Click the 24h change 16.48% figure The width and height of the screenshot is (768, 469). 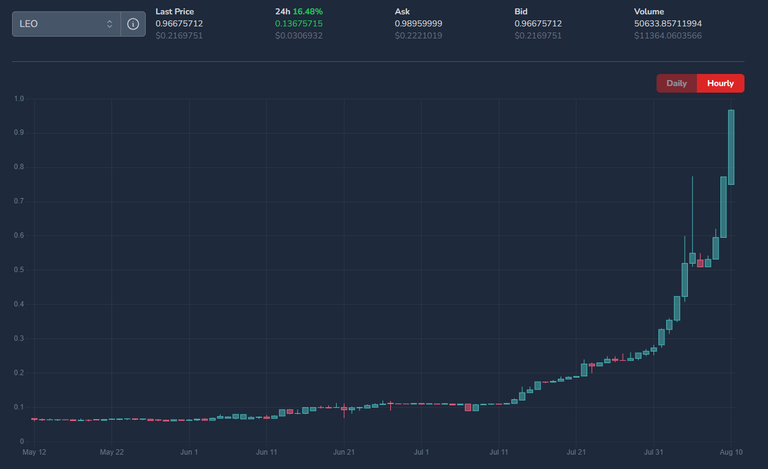point(308,11)
